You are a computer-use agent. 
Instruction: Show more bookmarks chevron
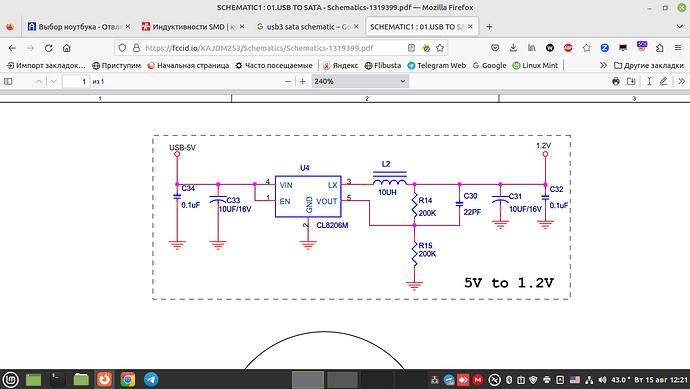coord(603,65)
